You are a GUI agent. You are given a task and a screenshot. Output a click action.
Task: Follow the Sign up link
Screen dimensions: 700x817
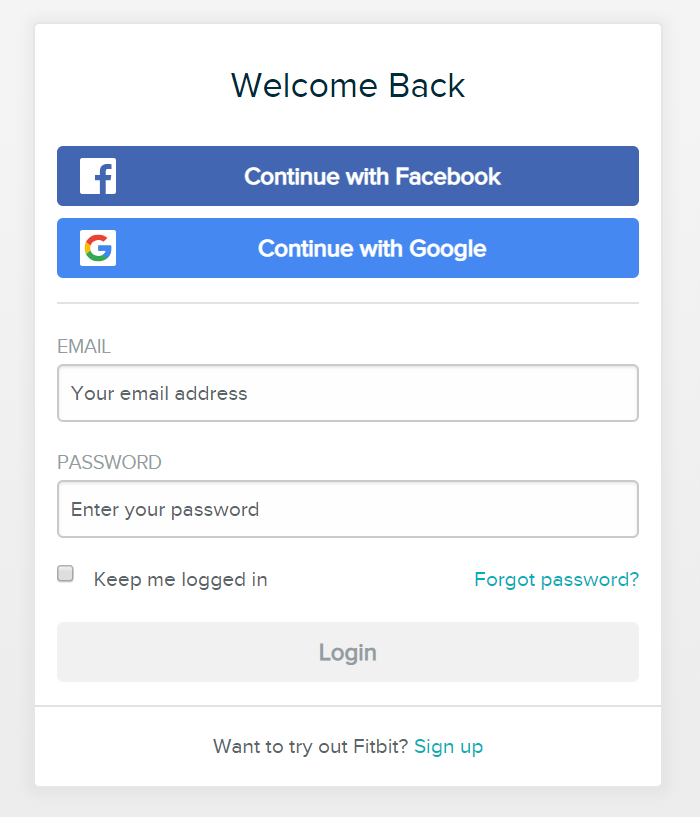(x=448, y=747)
